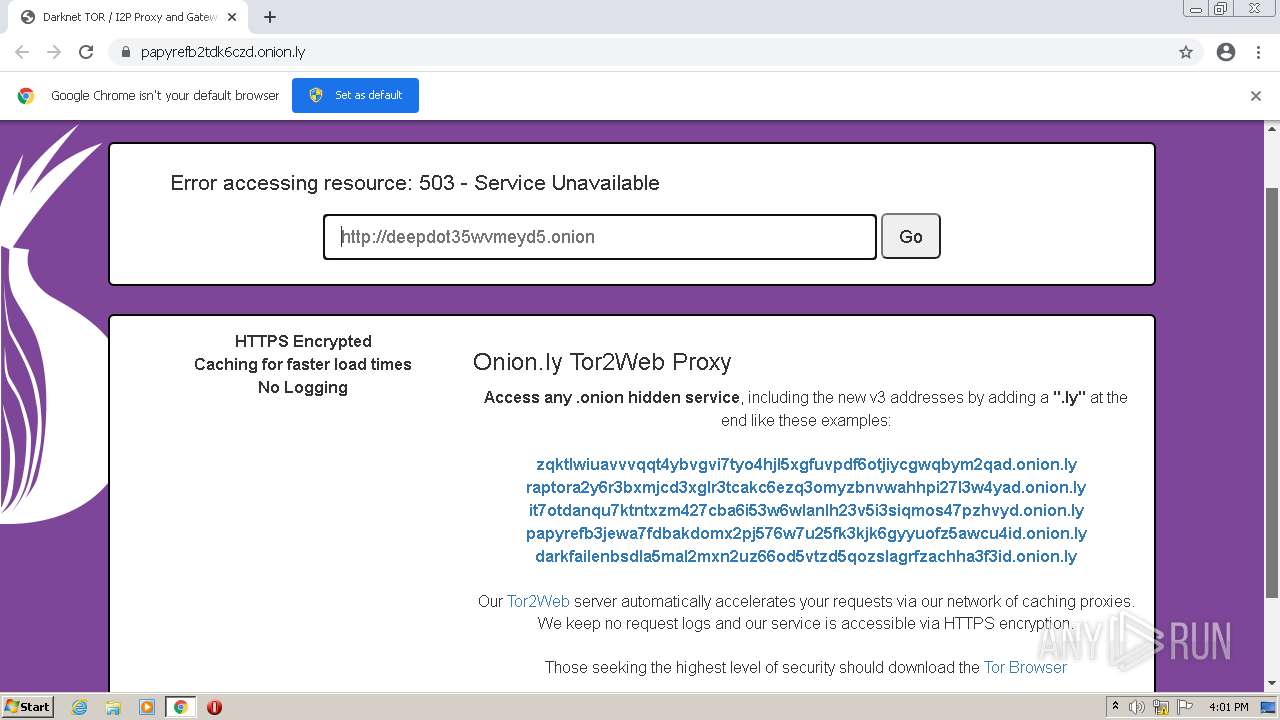This screenshot has width=1280, height=720.
Task: Dismiss the default browser notification bar
Action: [x=1256, y=96]
